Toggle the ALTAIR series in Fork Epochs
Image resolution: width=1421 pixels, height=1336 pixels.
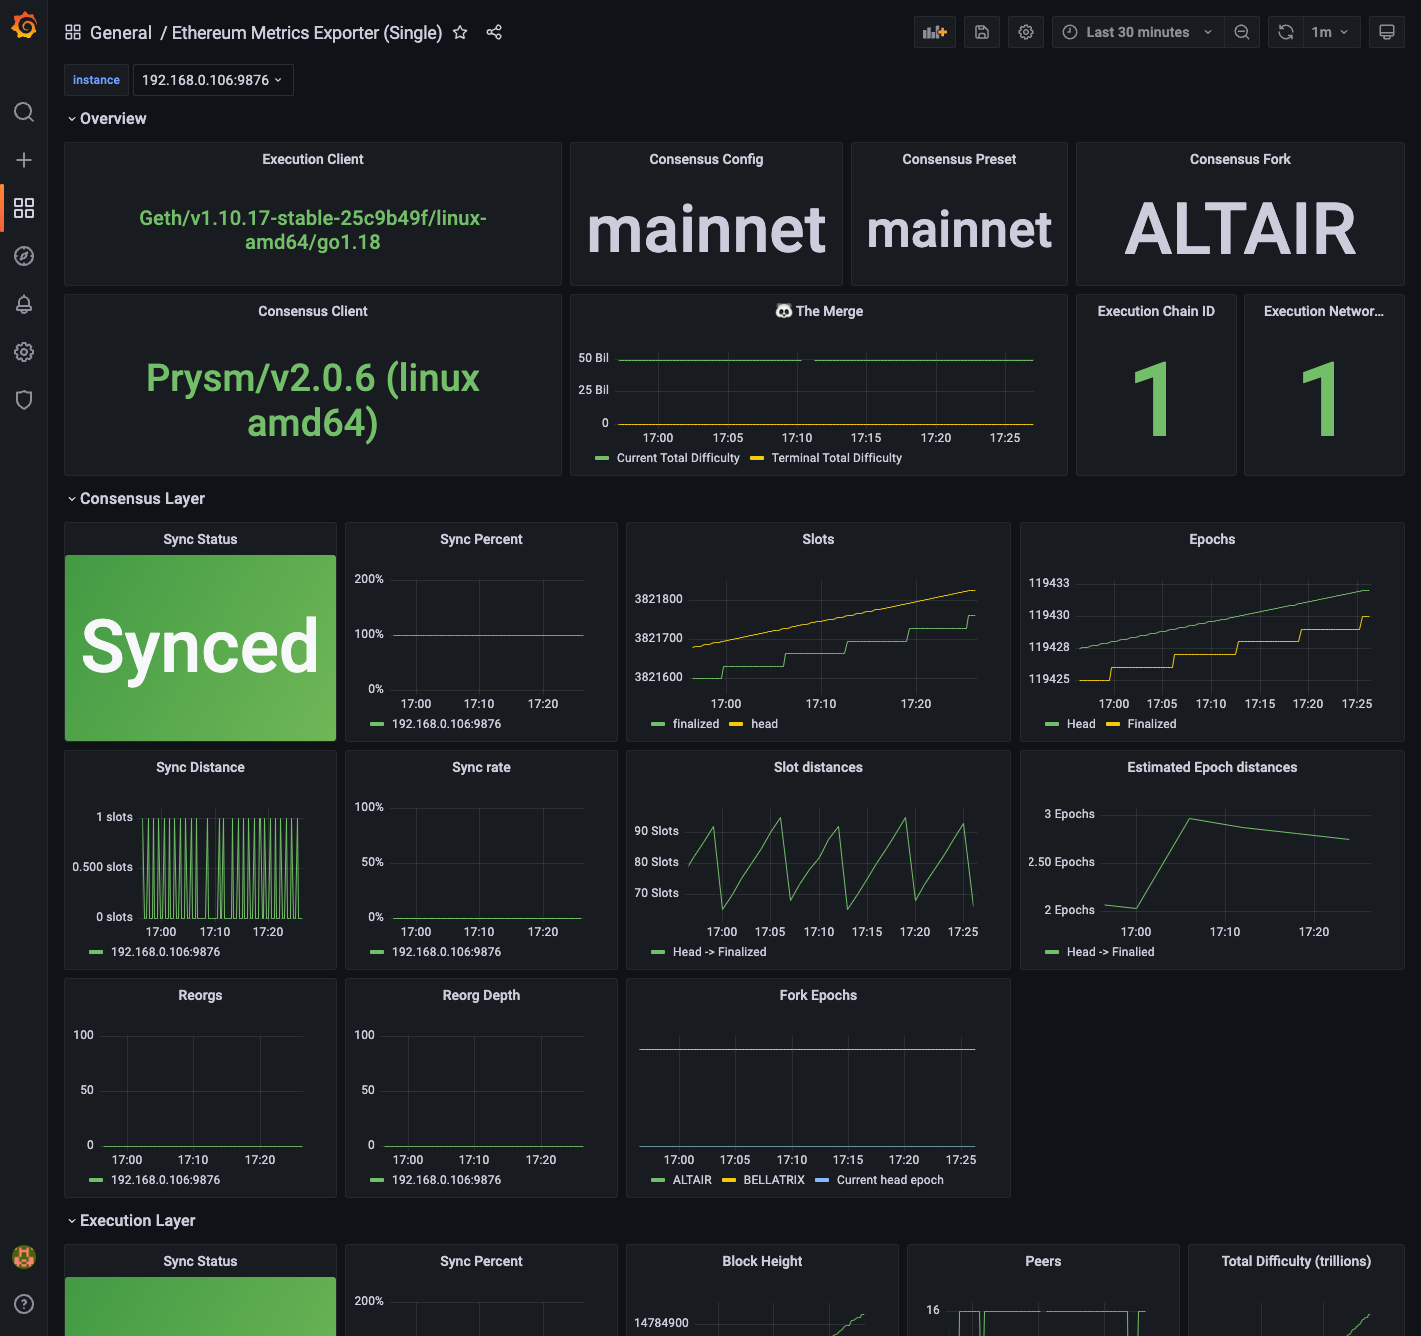pos(692,1180)
